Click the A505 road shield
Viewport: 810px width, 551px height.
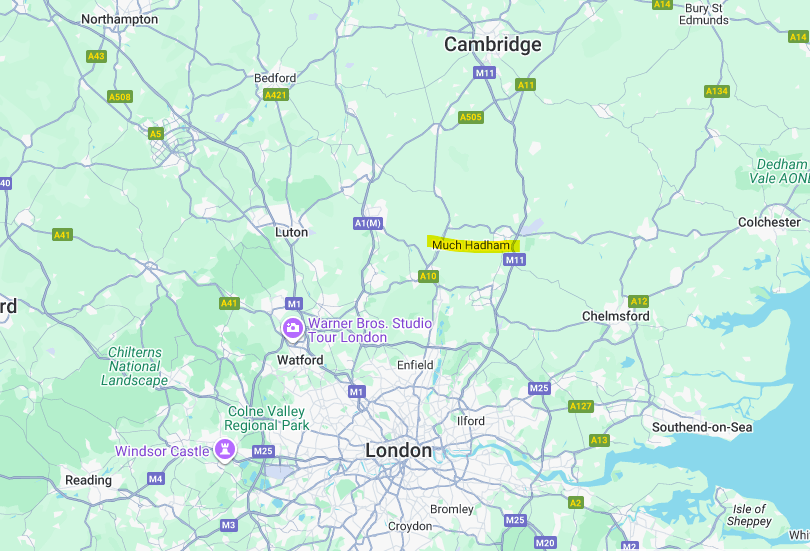tap(471, 117)
